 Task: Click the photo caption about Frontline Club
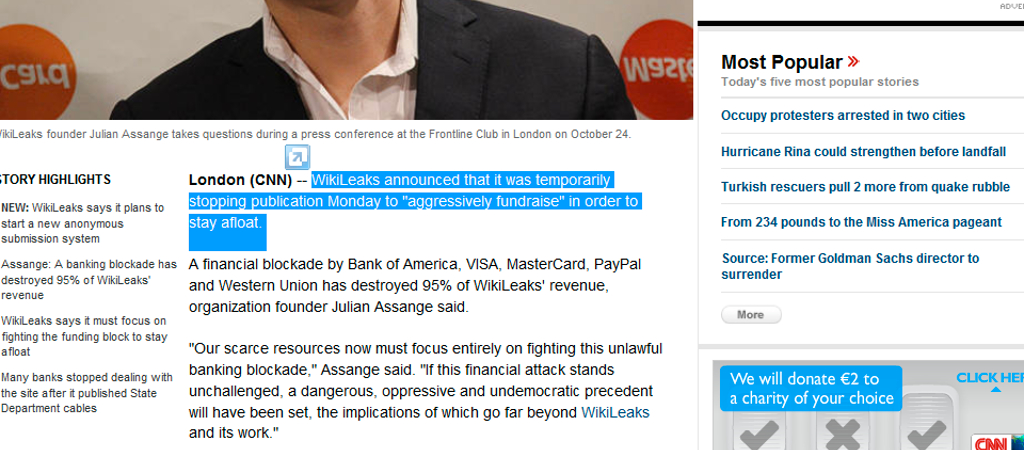tap(313, 135)
